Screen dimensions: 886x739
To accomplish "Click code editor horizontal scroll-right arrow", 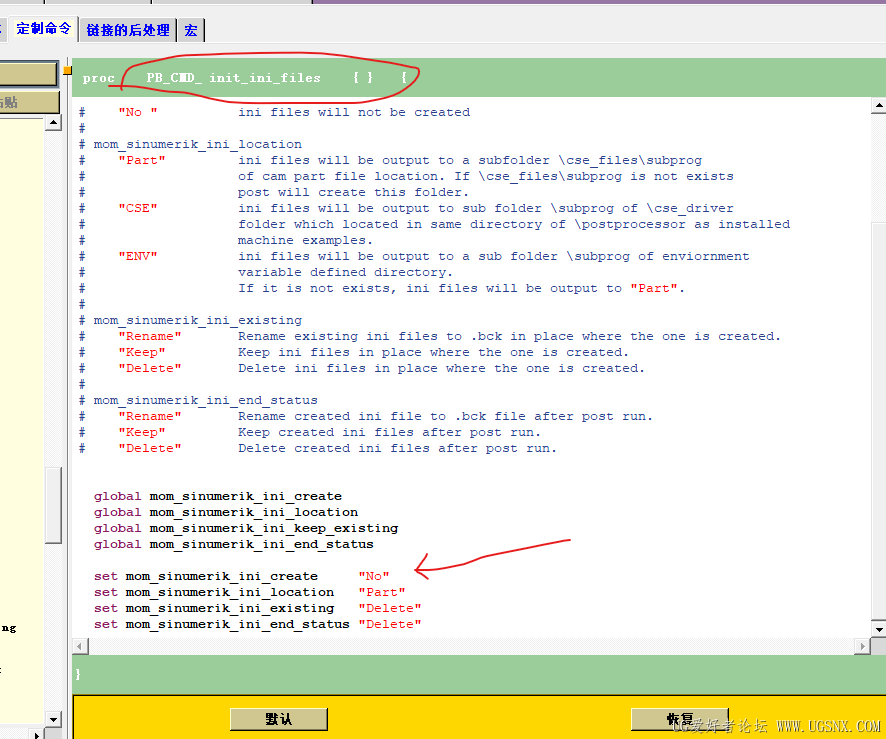I will 862,646.
